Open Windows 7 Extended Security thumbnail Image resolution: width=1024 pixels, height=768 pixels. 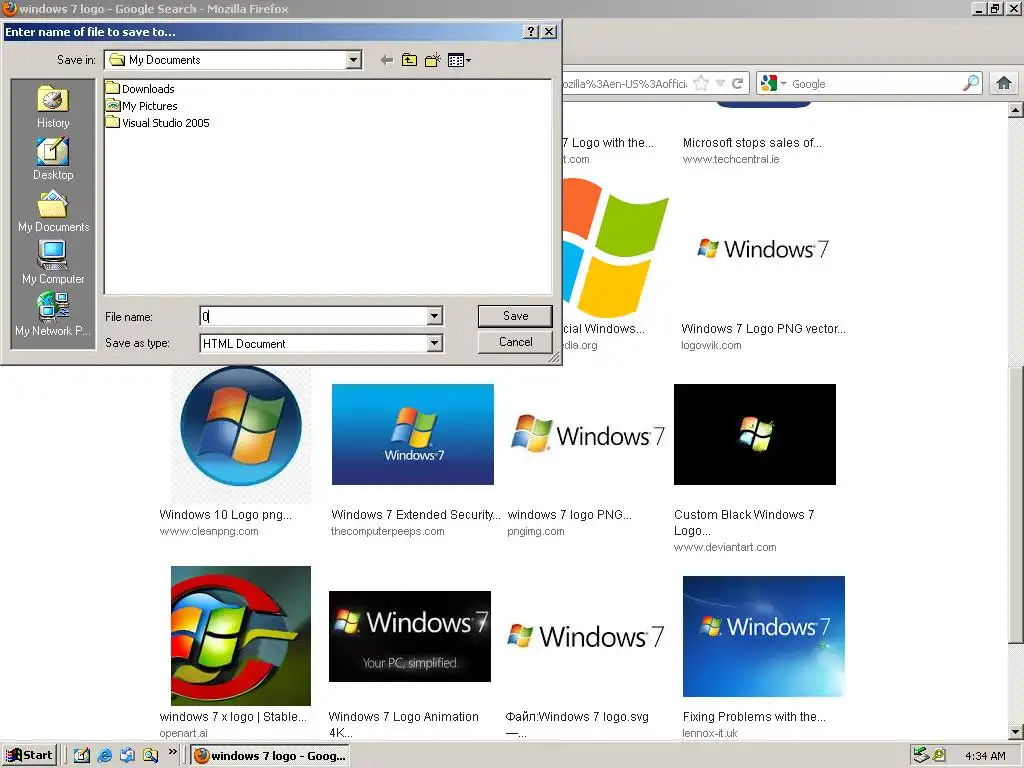coord(413,434)
